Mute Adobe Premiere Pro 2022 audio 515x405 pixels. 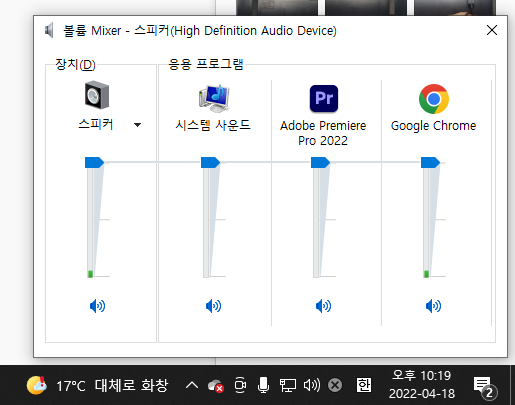point(323,306)
